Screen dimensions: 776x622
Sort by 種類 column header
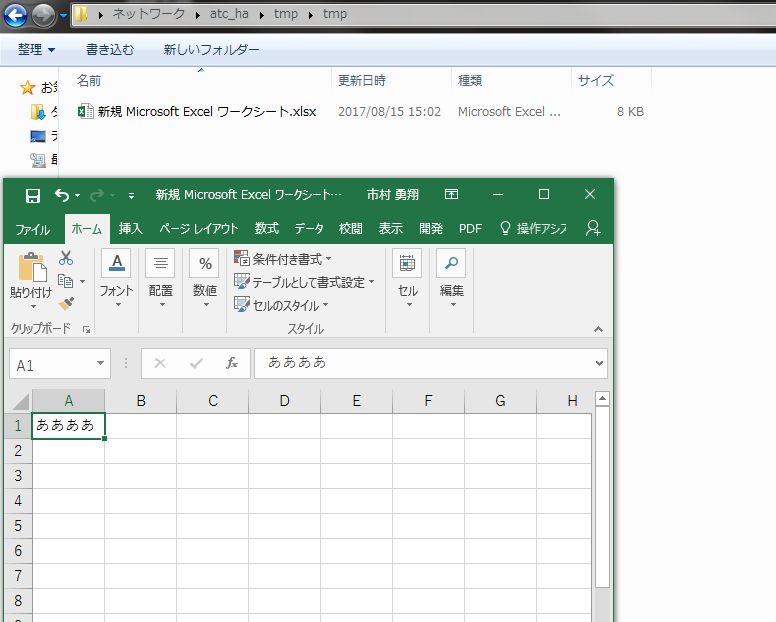tap(512, 80)
